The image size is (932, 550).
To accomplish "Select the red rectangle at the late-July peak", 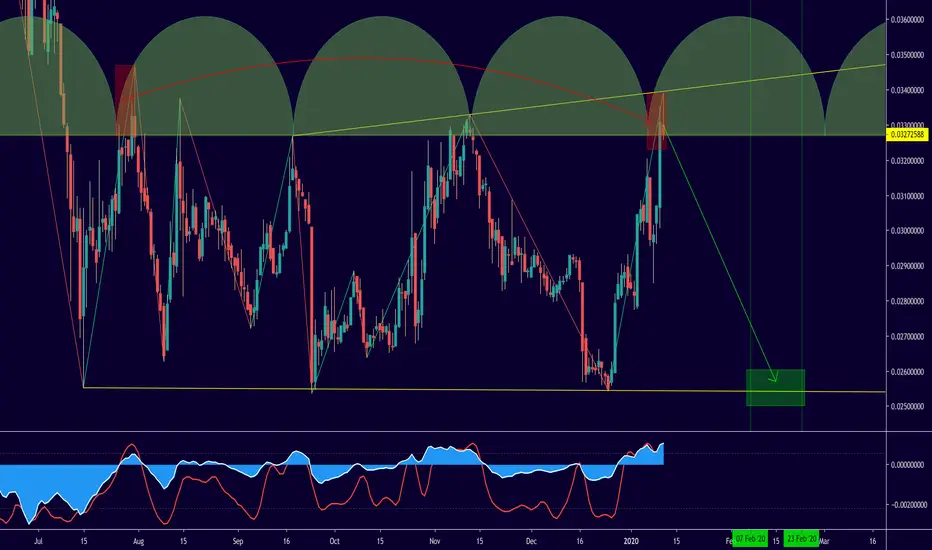I will click(125, 101).
